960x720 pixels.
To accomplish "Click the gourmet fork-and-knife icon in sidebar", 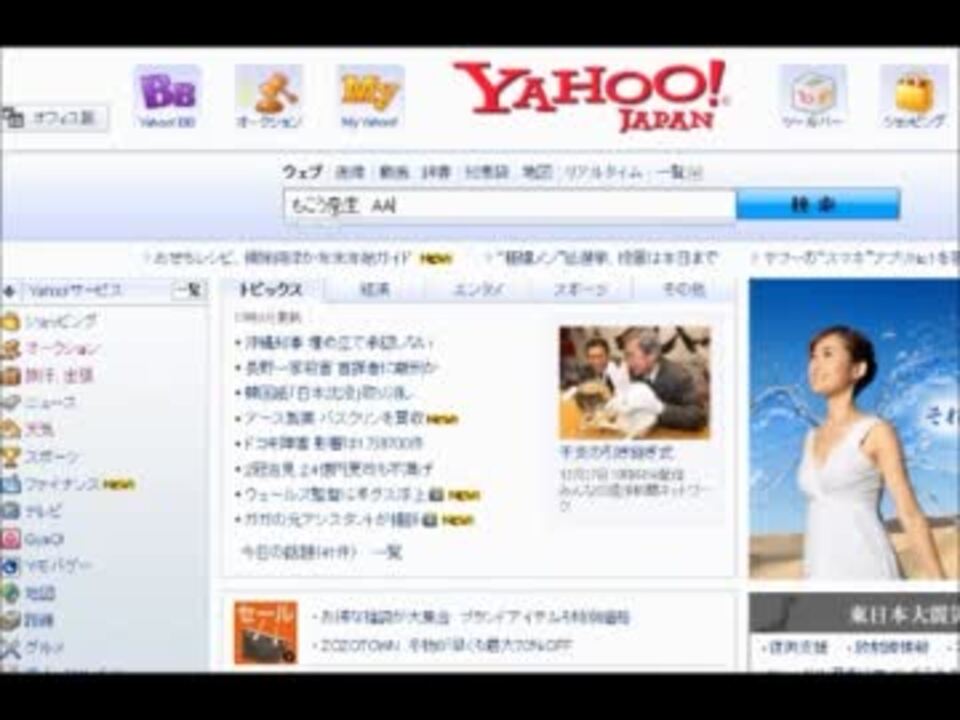I will [x=10, y=647].
